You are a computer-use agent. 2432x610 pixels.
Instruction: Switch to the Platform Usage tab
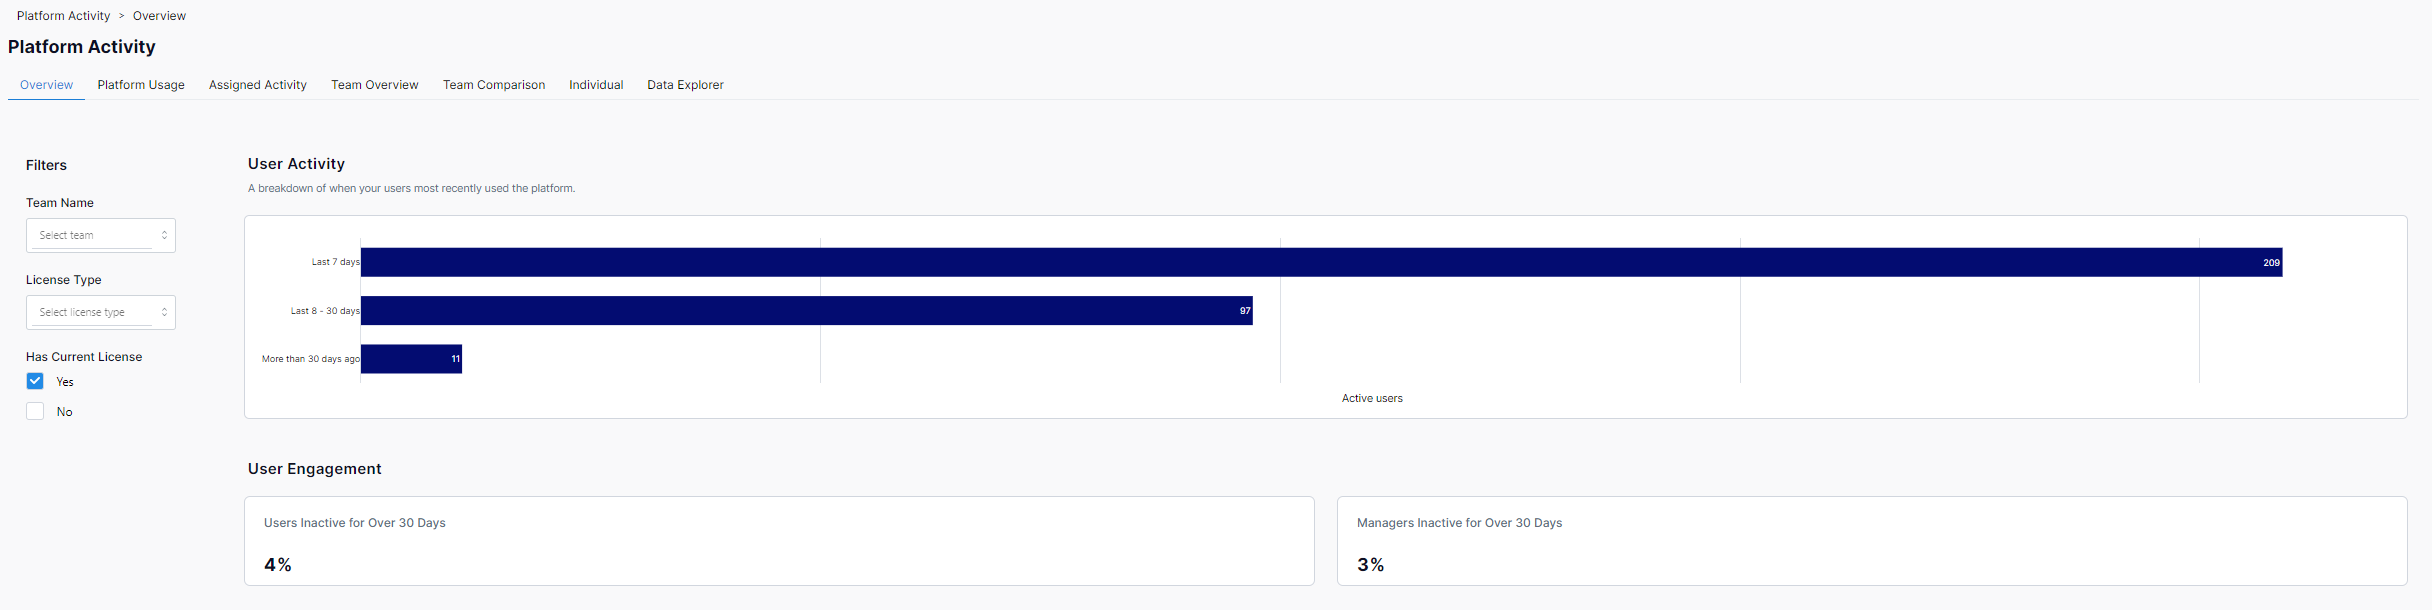[141, 85]
